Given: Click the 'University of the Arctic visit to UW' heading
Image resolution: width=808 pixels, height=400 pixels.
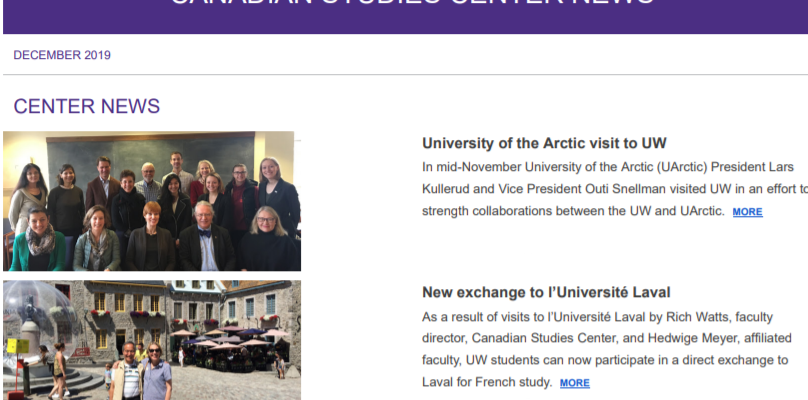Looking at the screenshot, I should (x=544, y=143).
